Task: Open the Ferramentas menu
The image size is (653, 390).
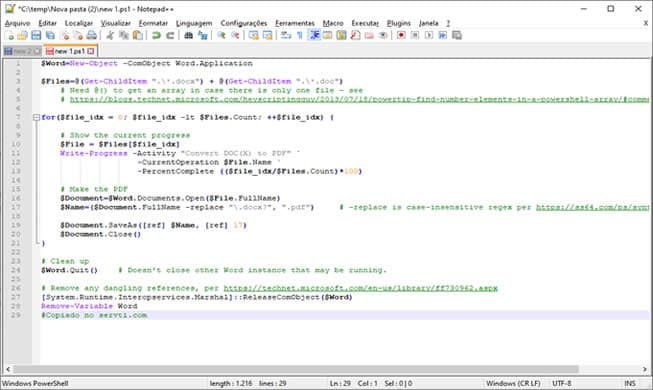Action: point(295,23)
